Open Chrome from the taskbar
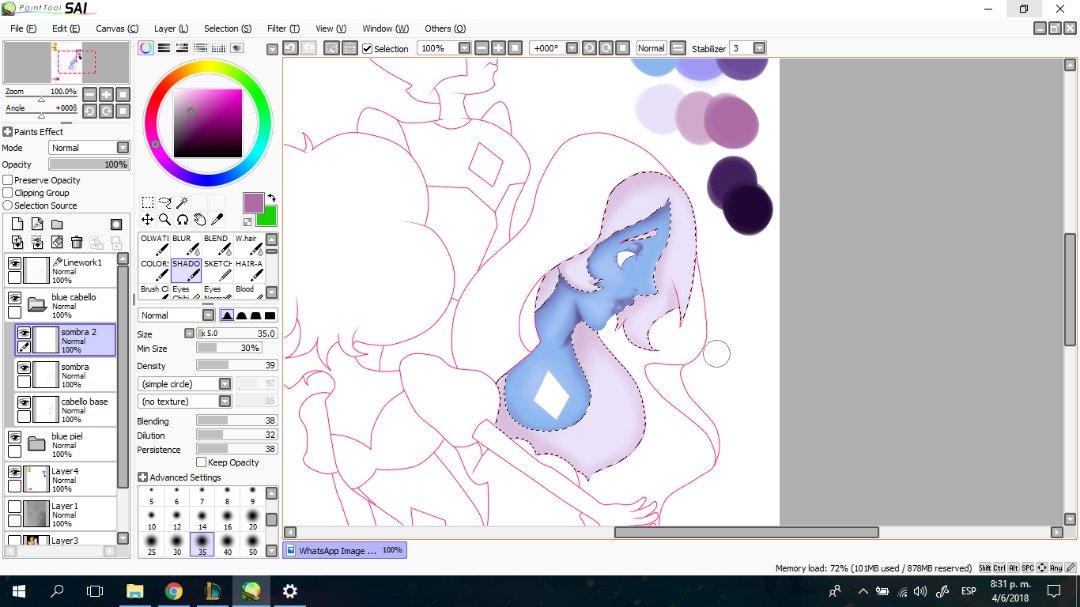This screenshot has height=607, width=1080. (174, 591)
